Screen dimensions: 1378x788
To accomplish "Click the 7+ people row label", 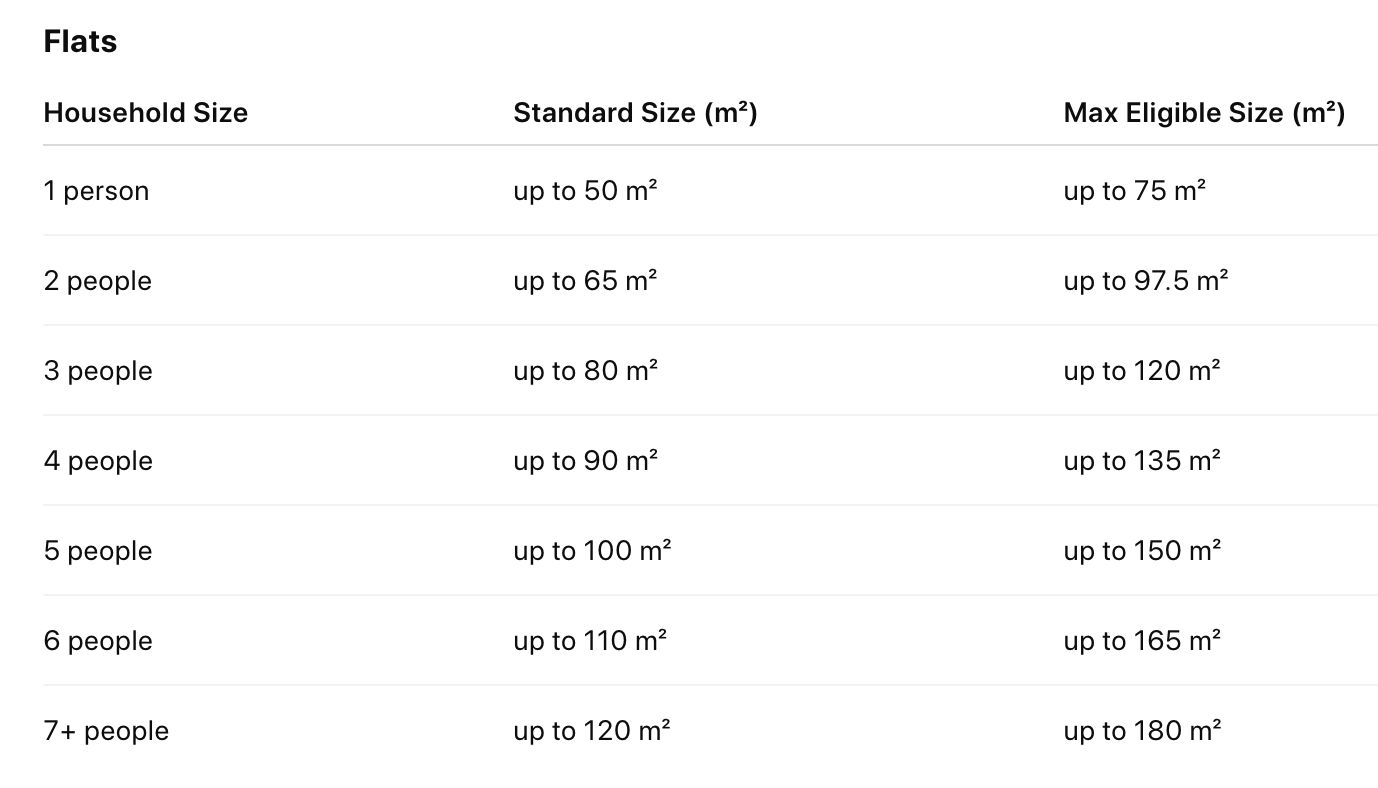I will [x=106, y=731].
